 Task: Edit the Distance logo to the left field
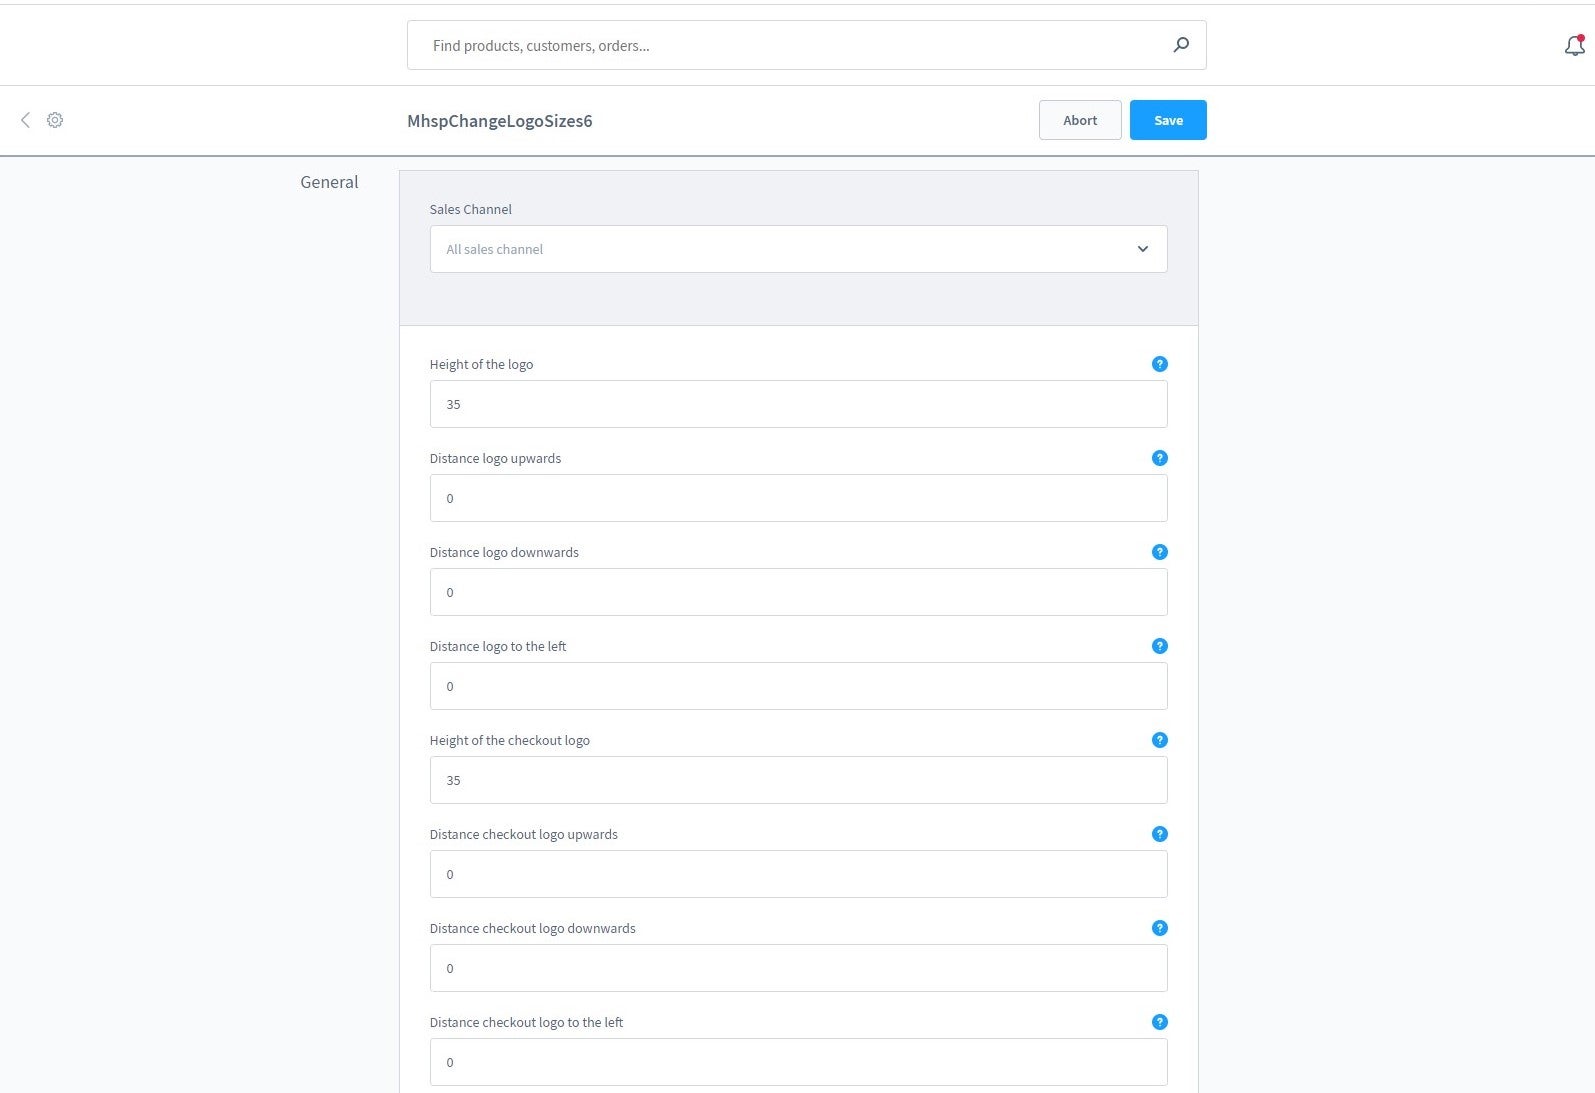798,686
